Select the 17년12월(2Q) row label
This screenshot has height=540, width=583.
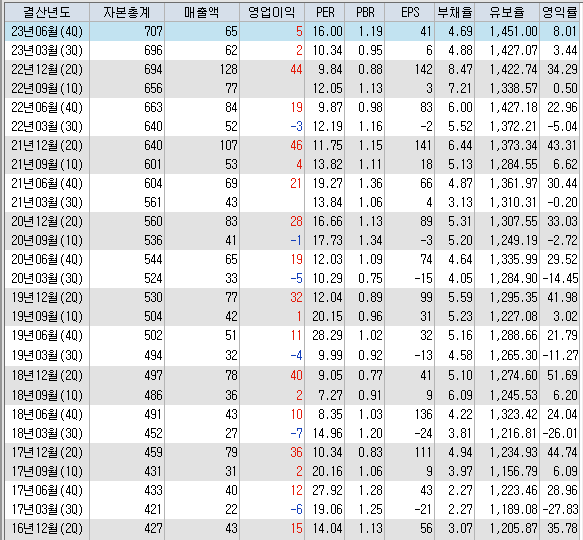coord(47,452)
